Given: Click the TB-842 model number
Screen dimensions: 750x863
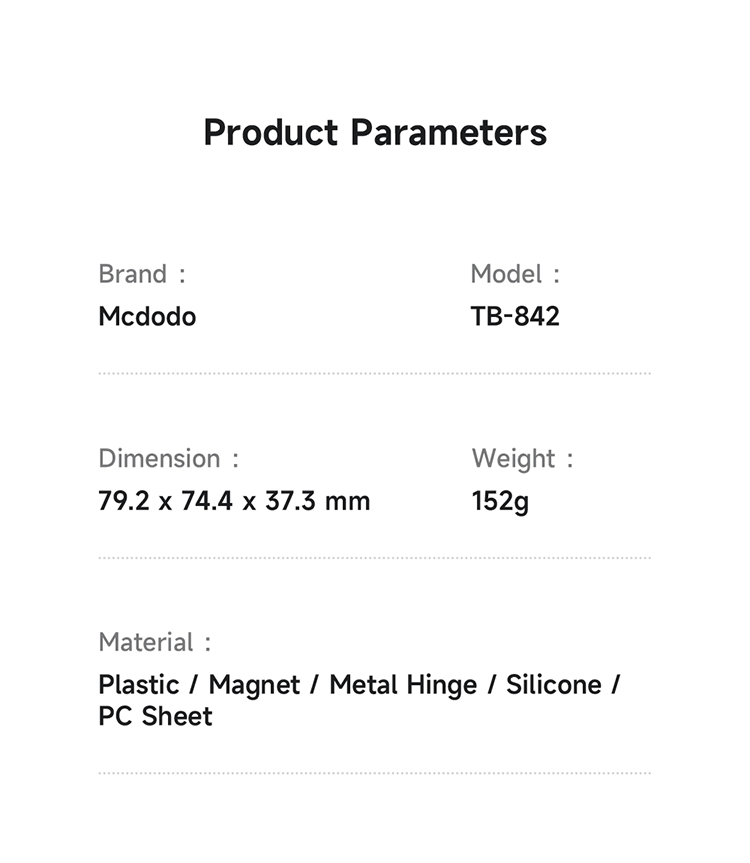Looking at the screenshot, I should [x=515, y=317].
